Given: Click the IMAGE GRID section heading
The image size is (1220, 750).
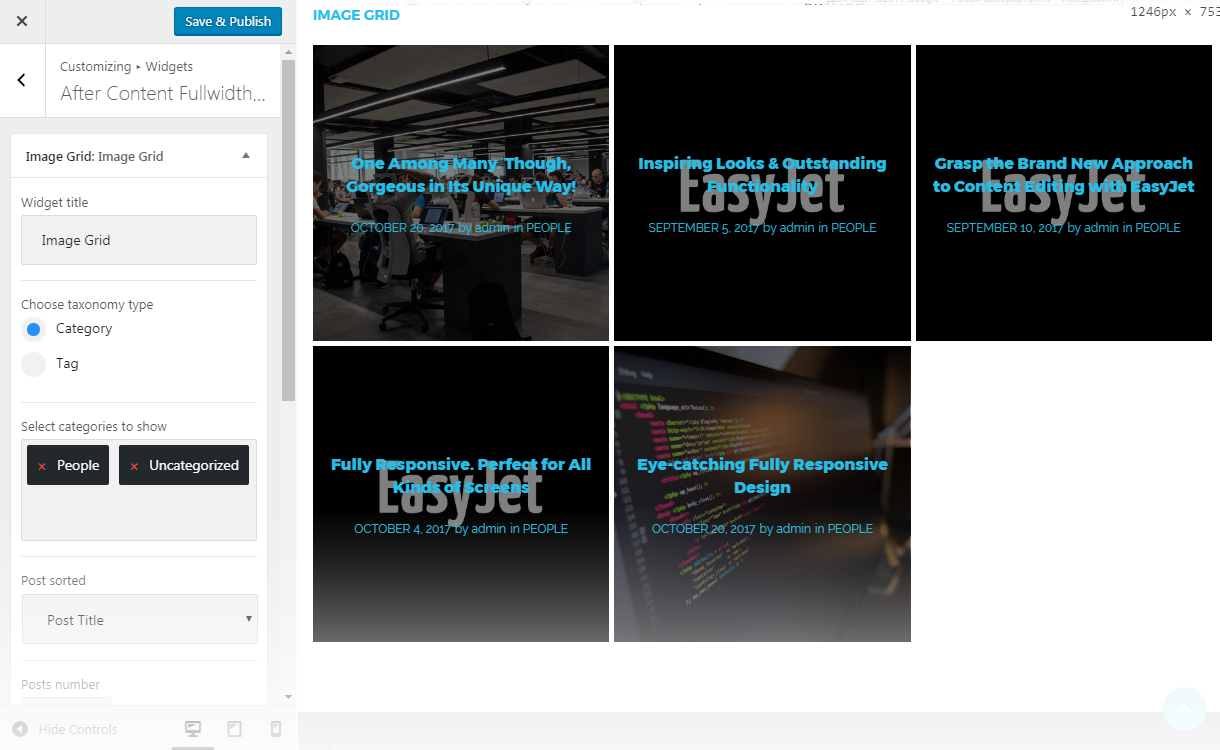Looking at the screenshot, I should [356, 15].
